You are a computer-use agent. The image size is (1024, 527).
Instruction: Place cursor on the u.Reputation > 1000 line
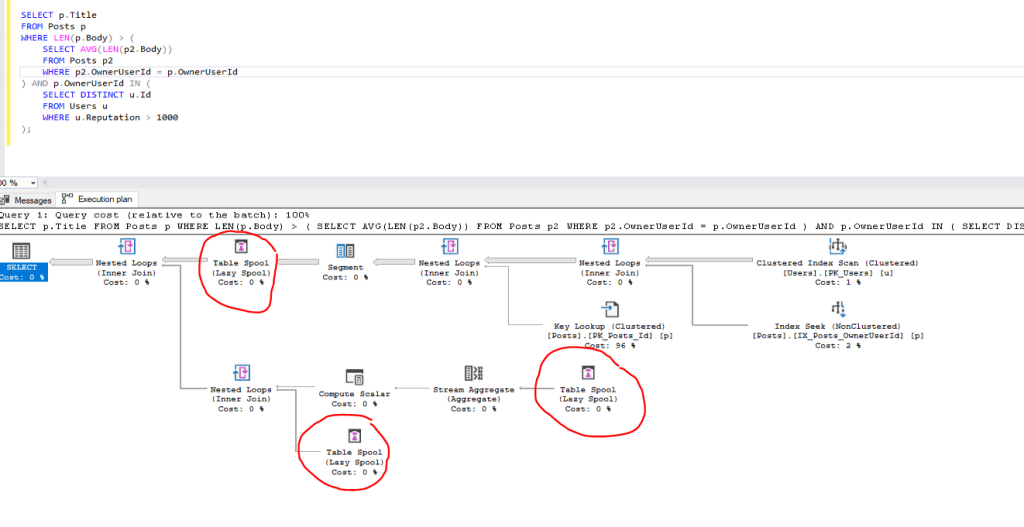110,117
